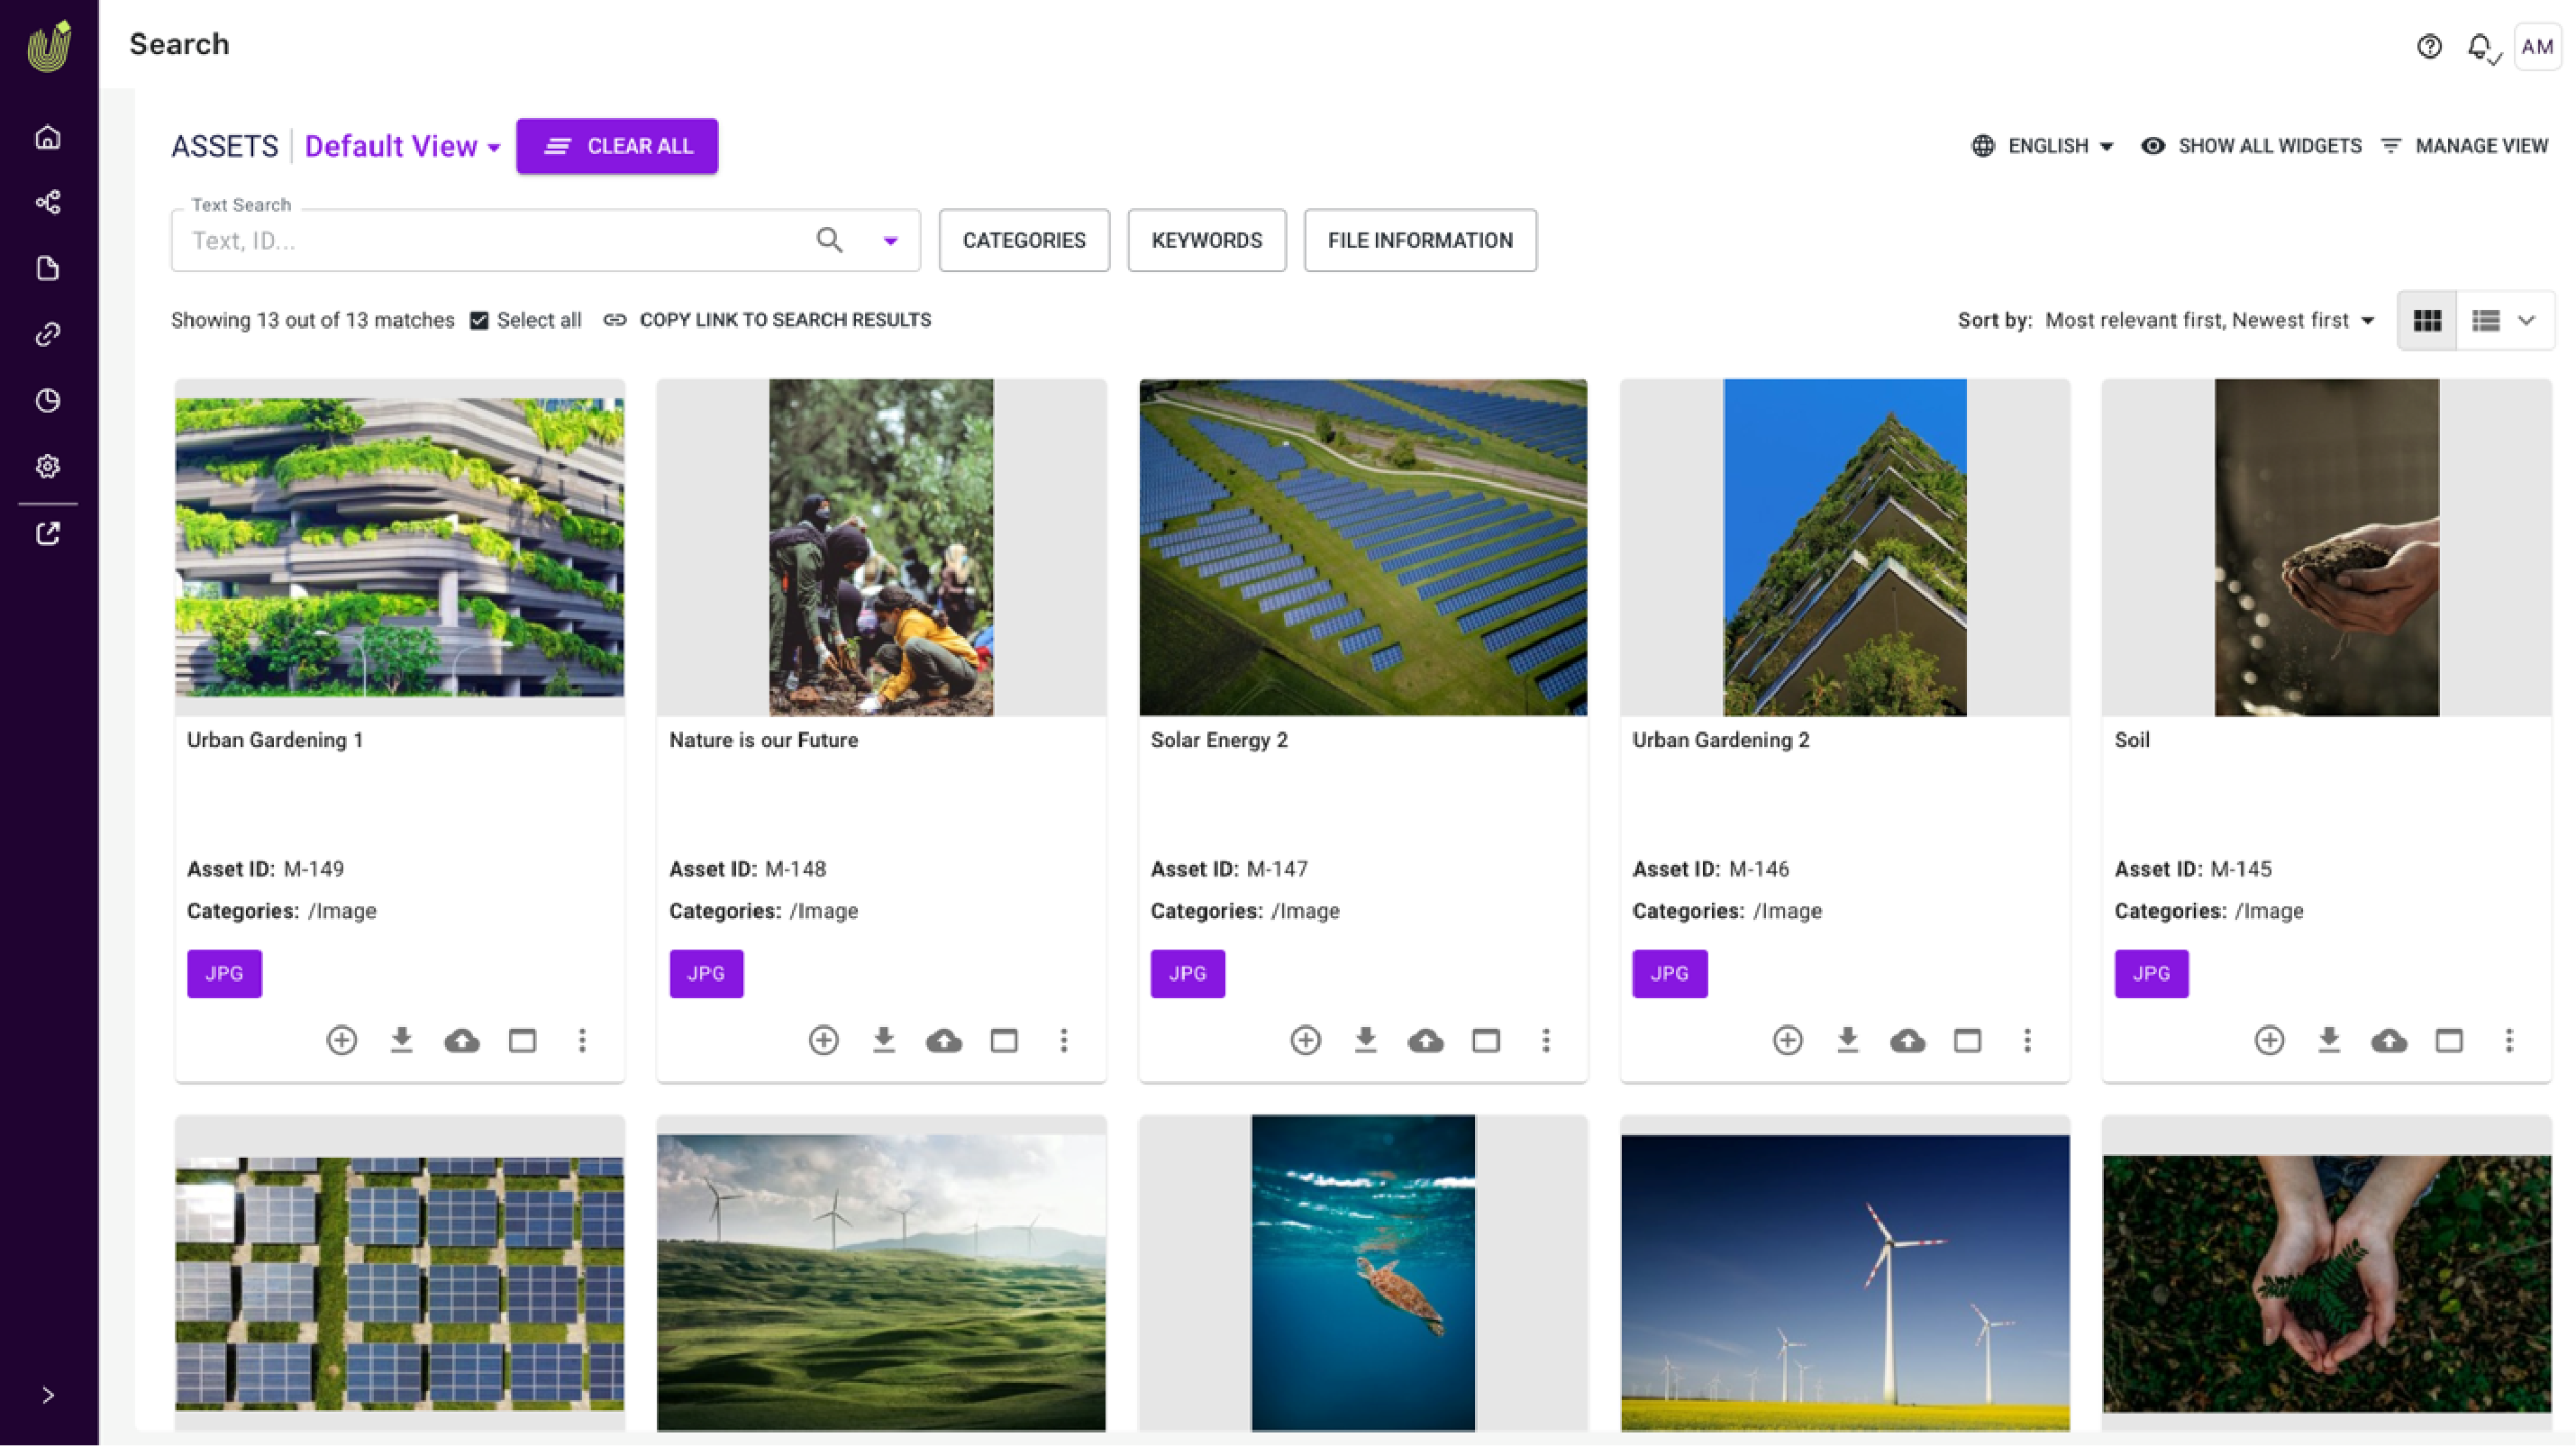Expand the sidebar with bottom arrow

click(x=48, y=1396)
